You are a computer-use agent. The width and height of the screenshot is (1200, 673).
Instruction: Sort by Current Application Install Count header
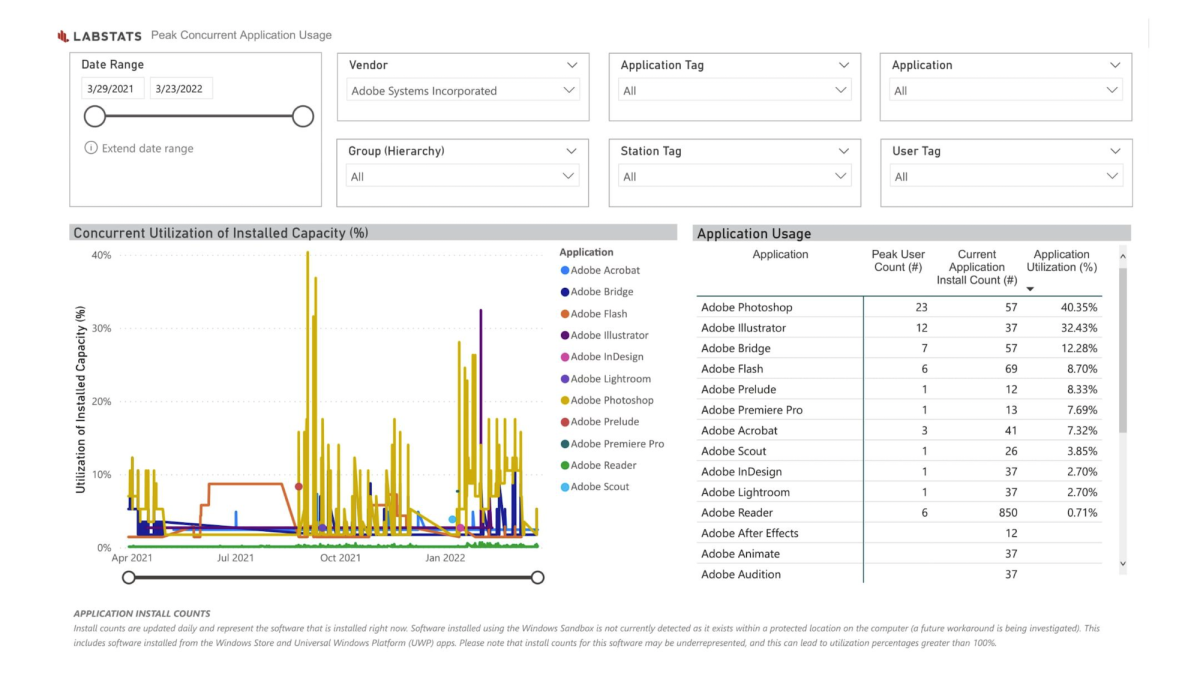click(x=976, y=267)
